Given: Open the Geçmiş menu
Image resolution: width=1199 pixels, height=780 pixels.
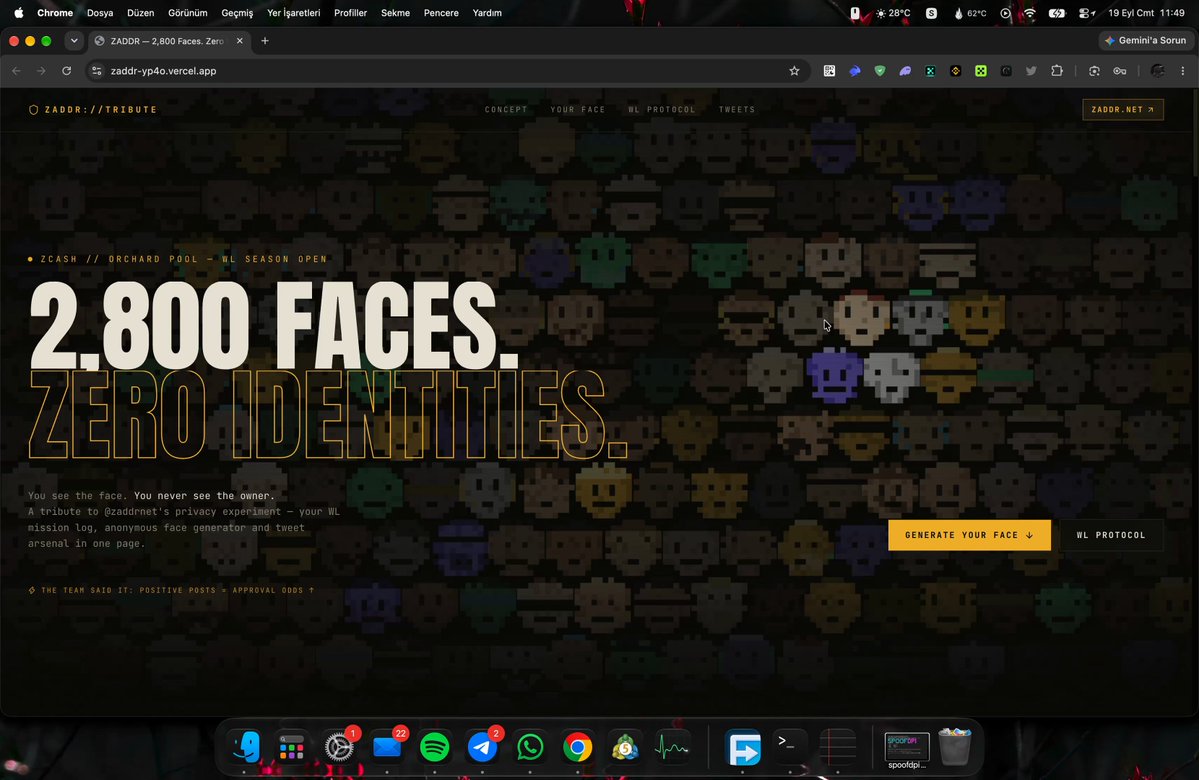Looking at the screenshot, I should [237, 13].
